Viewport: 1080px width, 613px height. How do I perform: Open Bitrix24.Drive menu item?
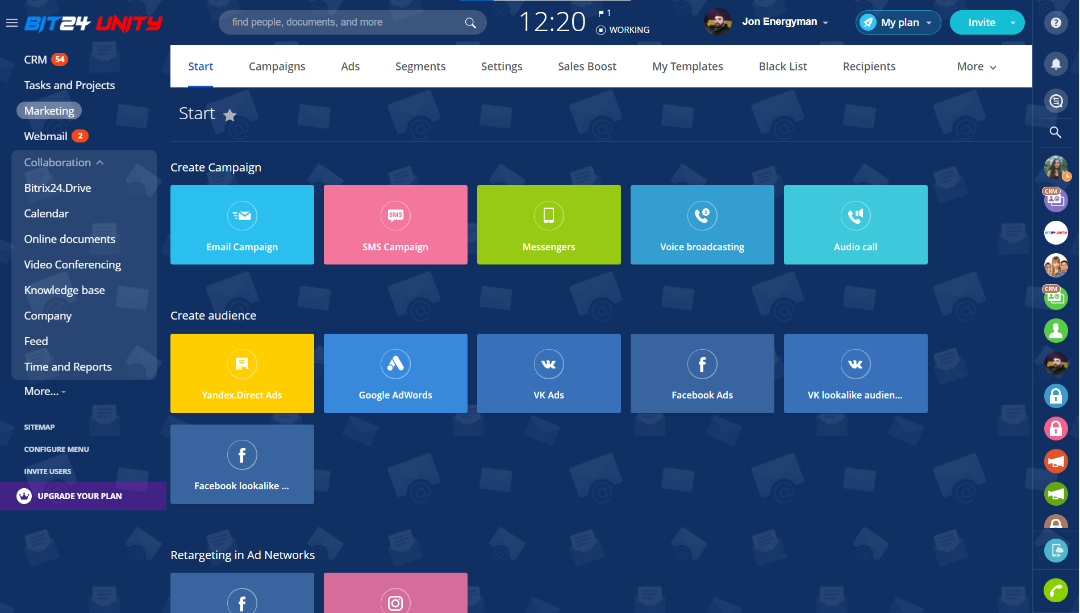pyautogui.click(x=57, y=188)
